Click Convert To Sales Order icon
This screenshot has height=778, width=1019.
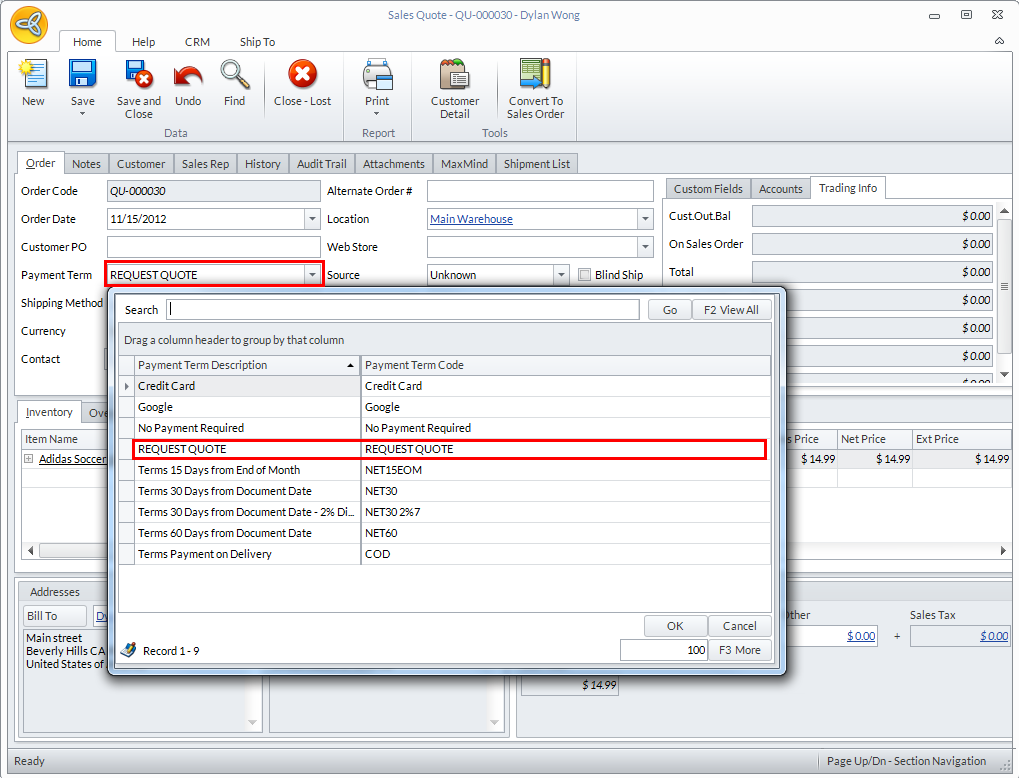coord(535,76)
